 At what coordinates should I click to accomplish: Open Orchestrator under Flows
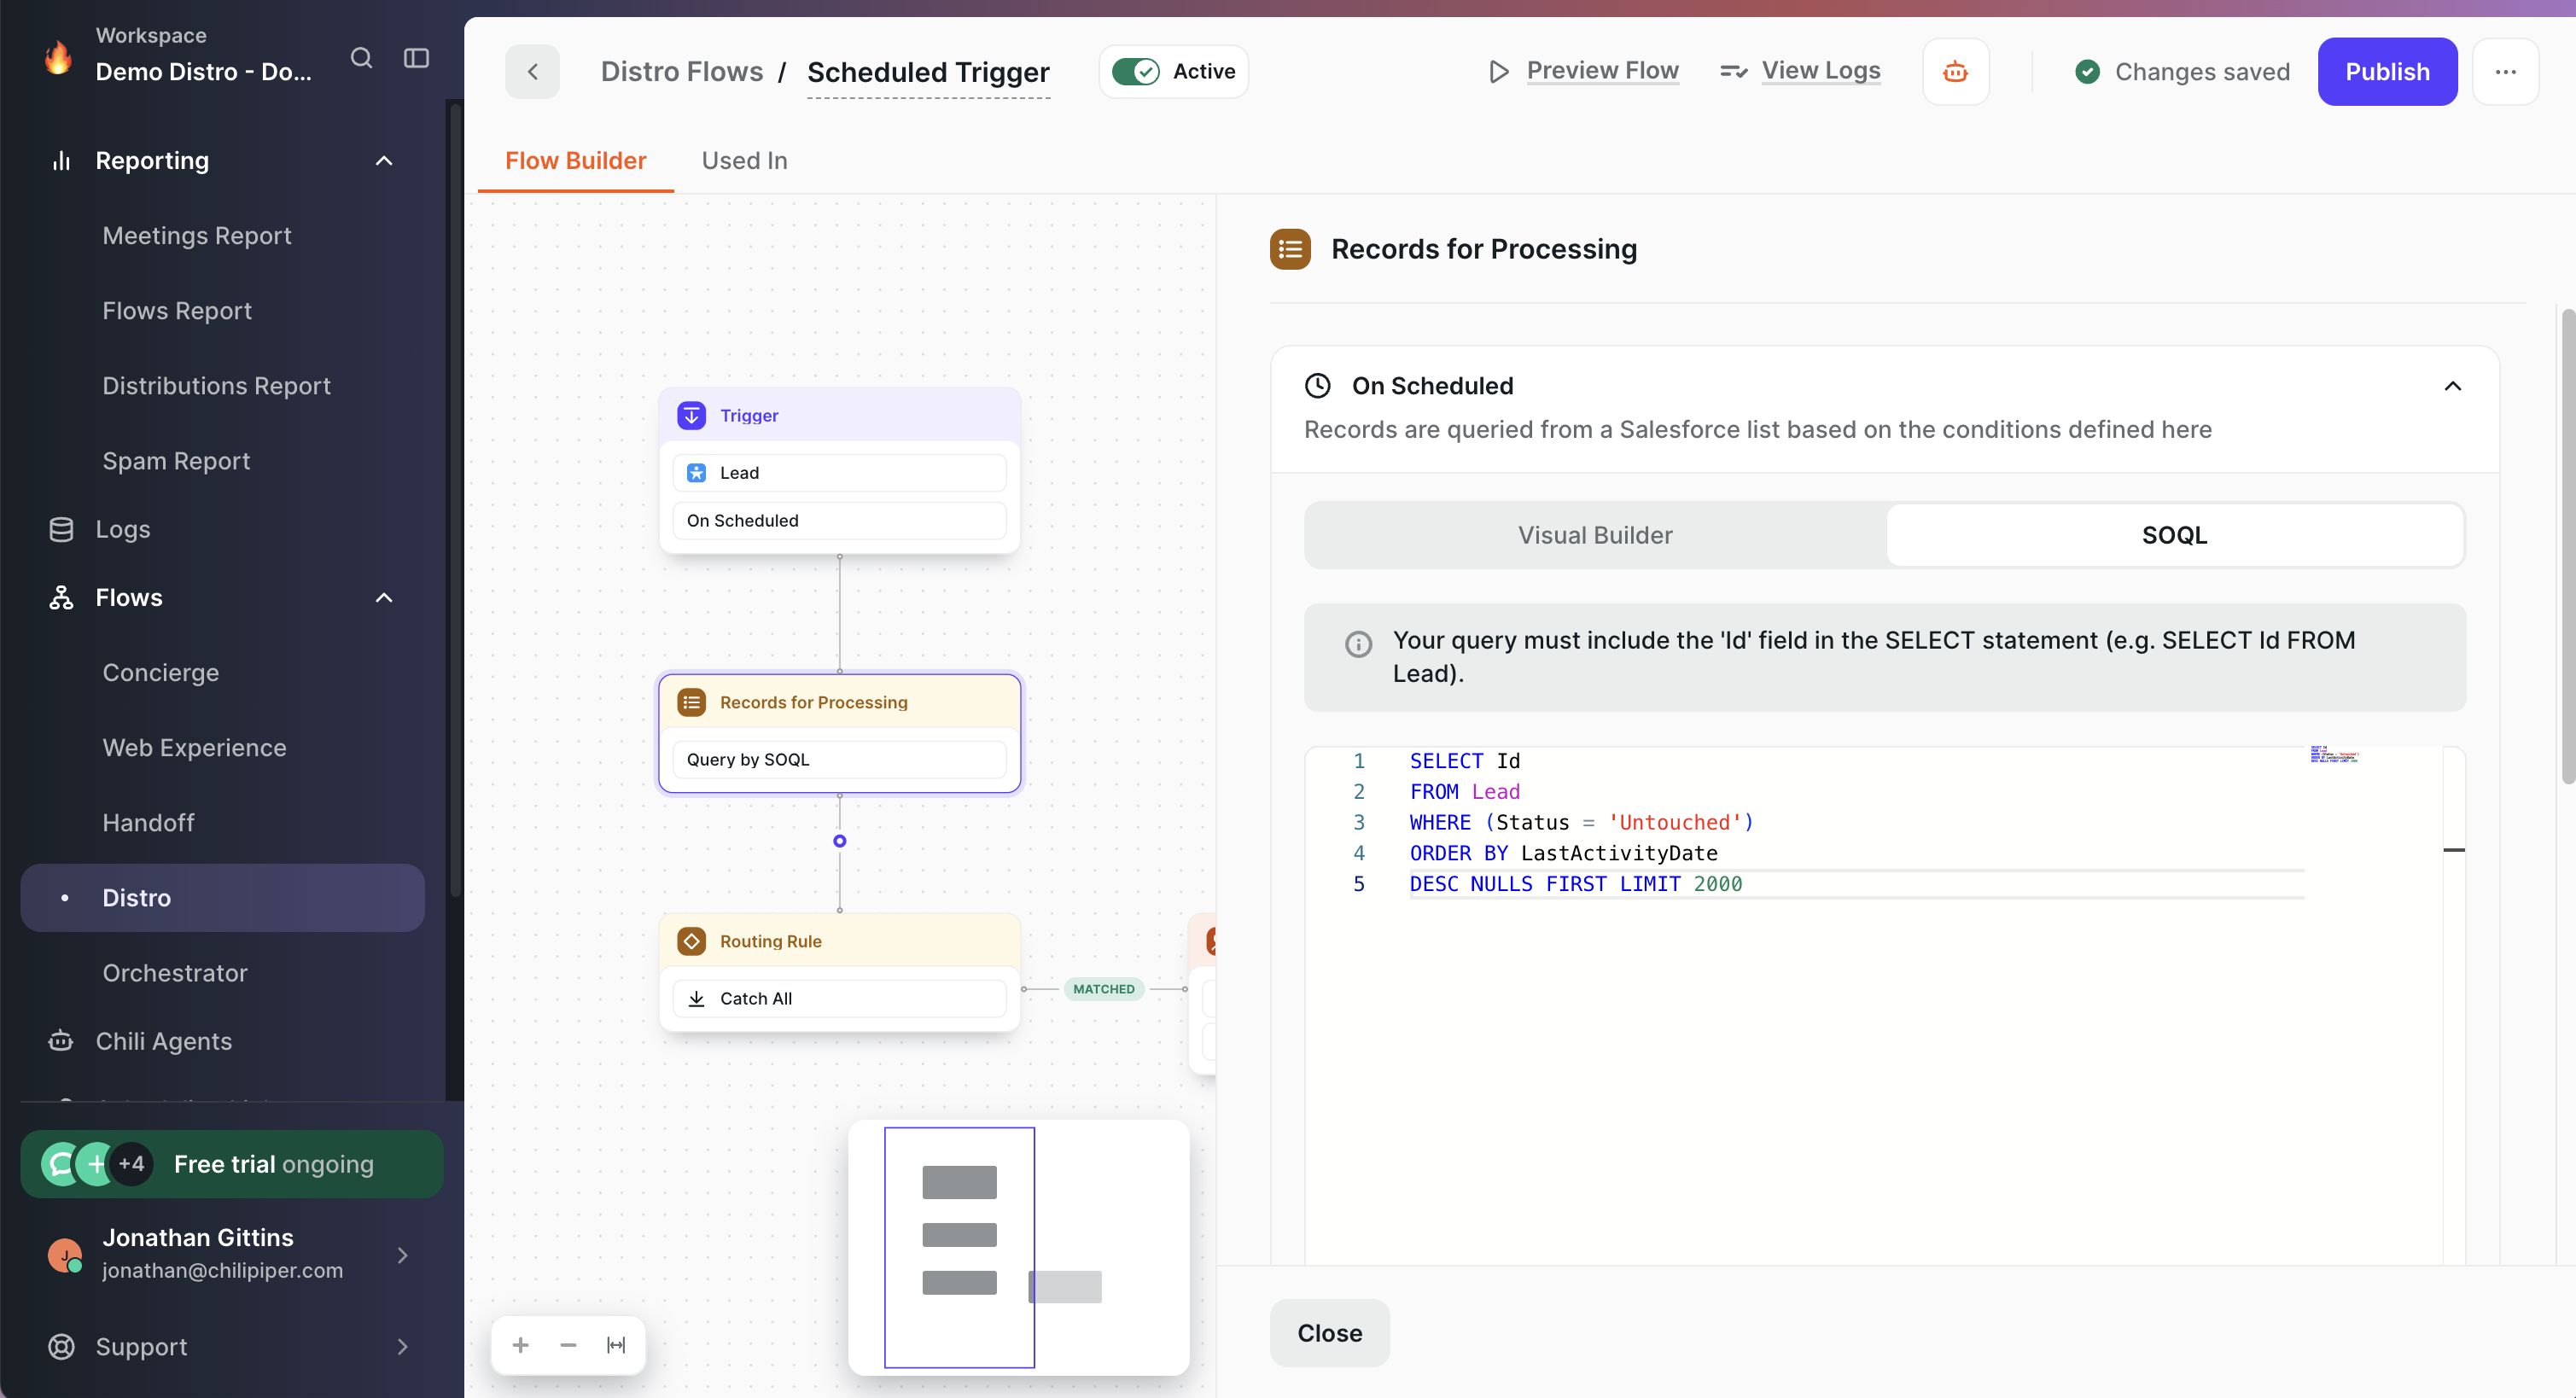tap(175, 972)
